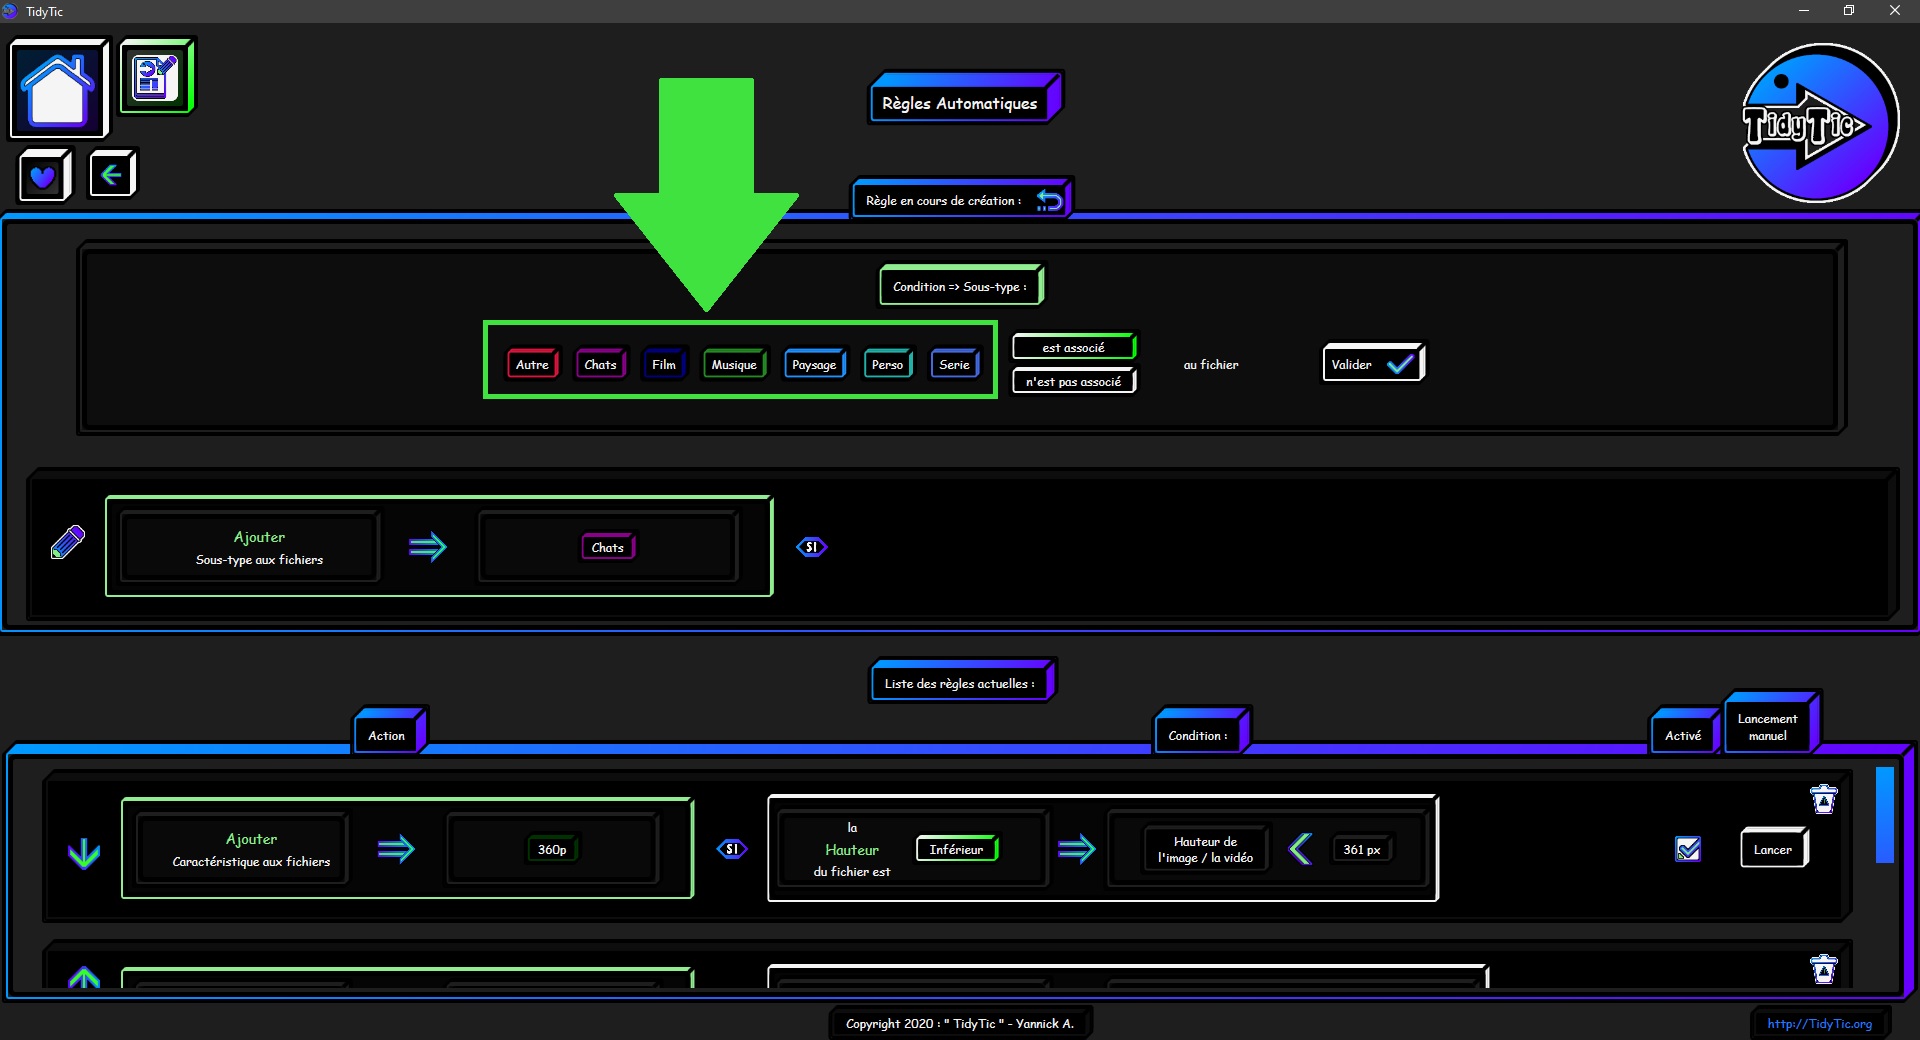Move the 360p rule down with arrow

[x=84, y=853]
